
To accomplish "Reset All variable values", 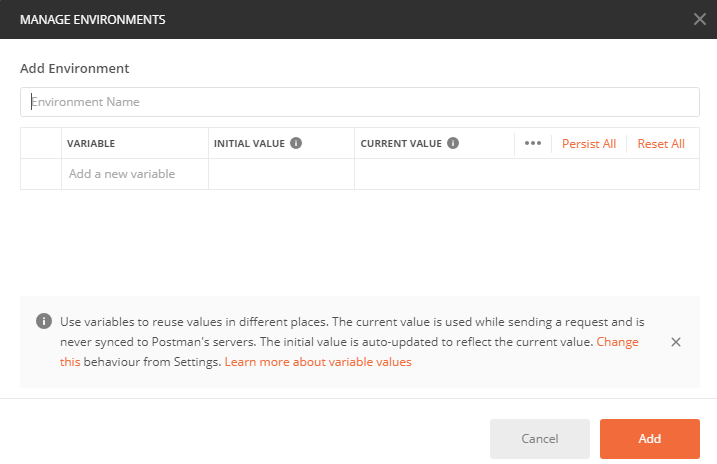I will pos(661,144).
